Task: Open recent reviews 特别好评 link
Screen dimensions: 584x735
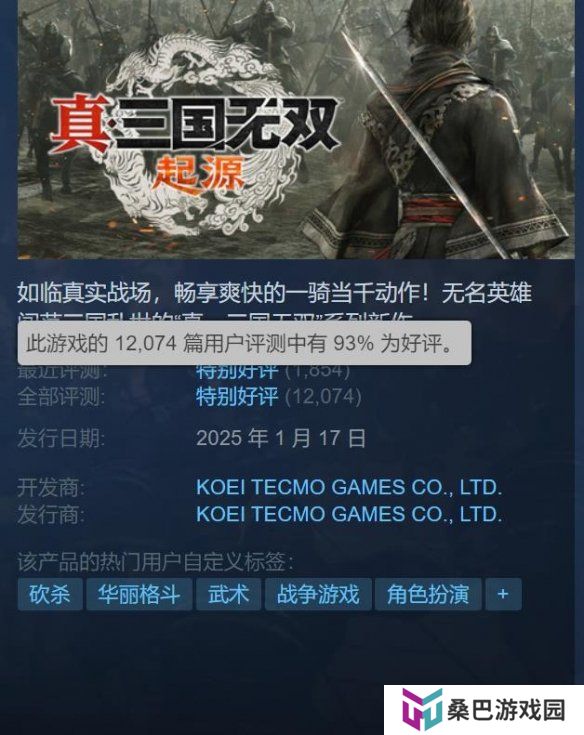Action: click(x=237, y=373)
